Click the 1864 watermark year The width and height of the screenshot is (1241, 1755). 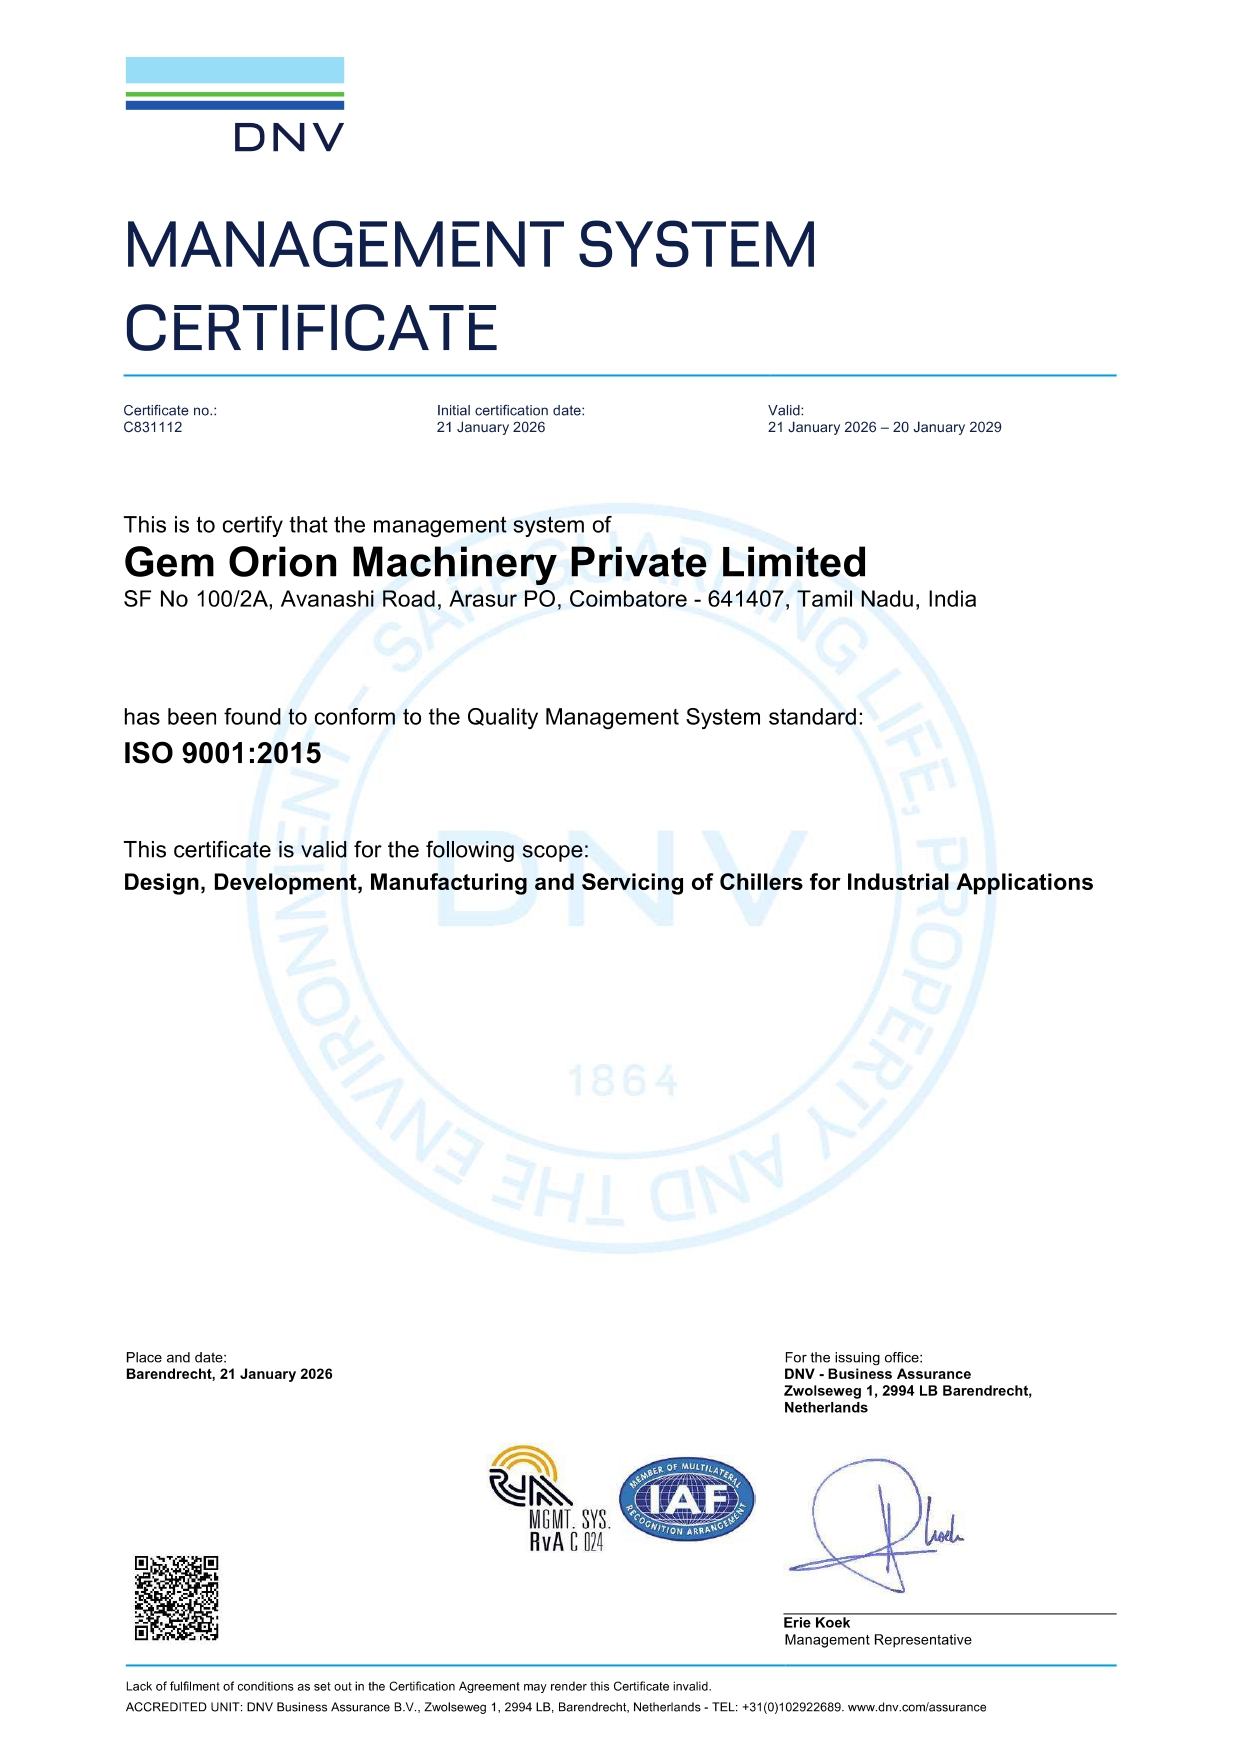coord(623,1081)
